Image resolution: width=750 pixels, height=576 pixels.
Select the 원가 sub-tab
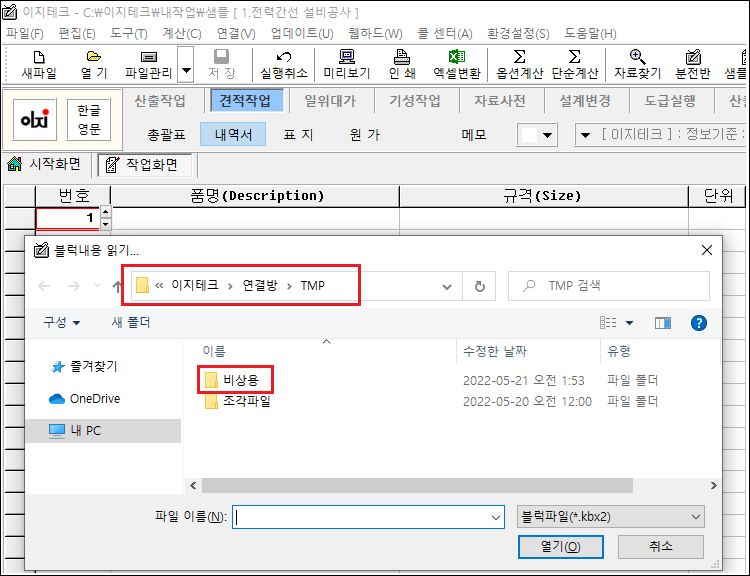pos(364,134)
